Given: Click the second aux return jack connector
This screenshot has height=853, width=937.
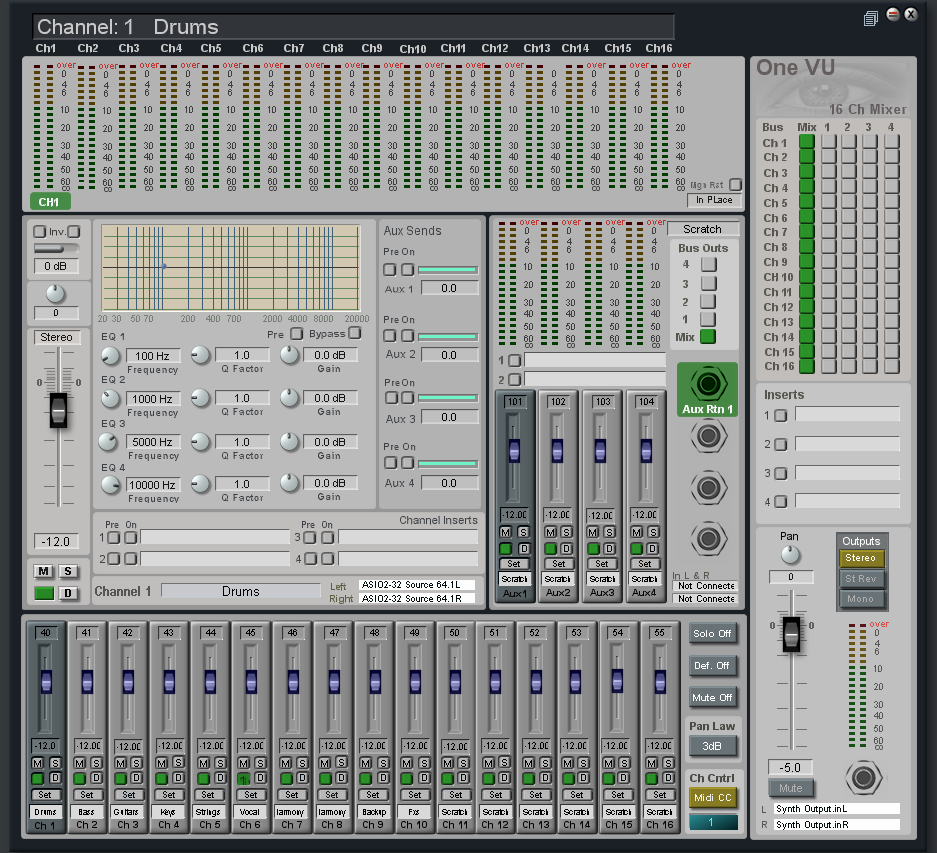Looking at the screenshot, I should point(707,437).
